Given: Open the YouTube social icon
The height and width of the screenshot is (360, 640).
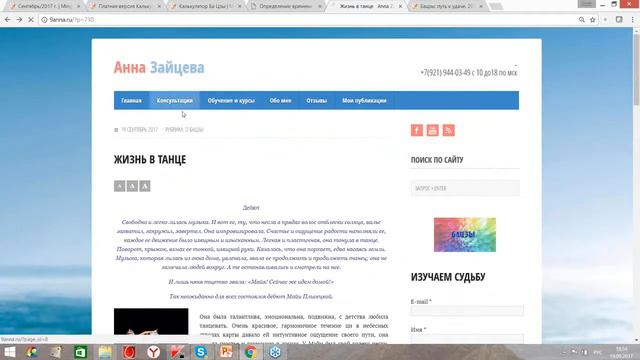Looking at the screenshot, I should point(433,130).
